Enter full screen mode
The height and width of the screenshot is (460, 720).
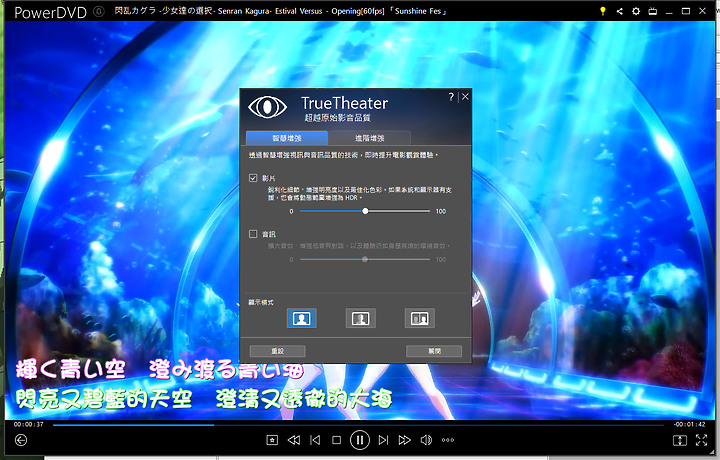701,440
